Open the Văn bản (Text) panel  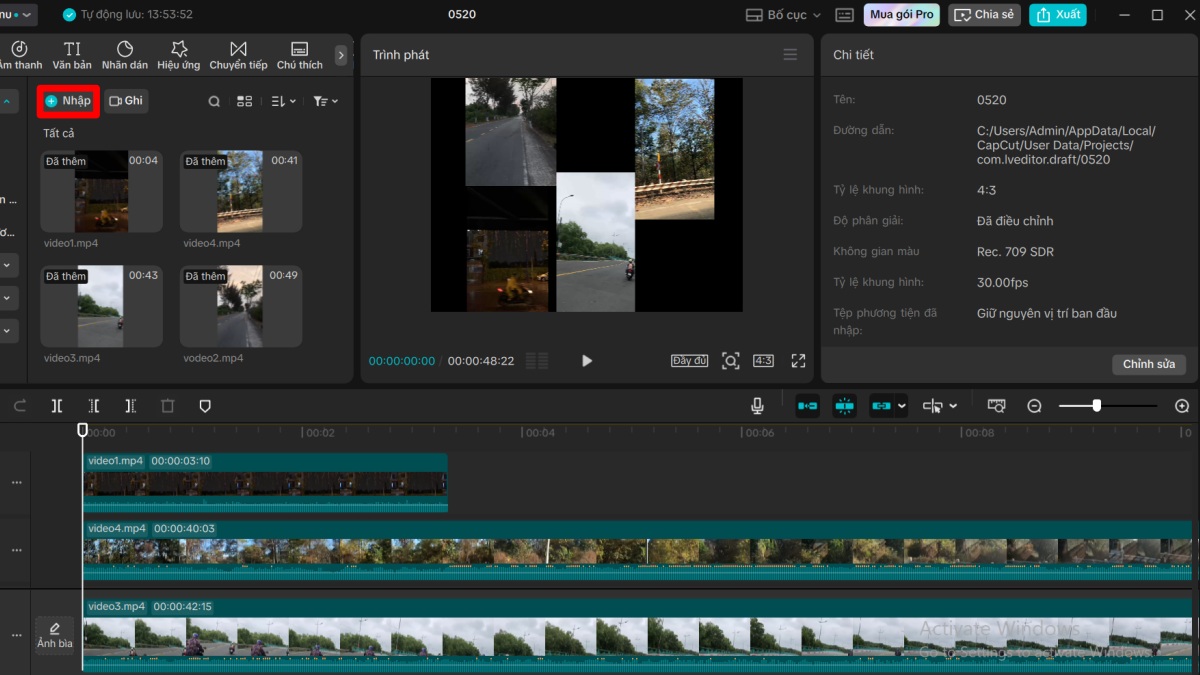pyautogui.click(x=71, y=55)
